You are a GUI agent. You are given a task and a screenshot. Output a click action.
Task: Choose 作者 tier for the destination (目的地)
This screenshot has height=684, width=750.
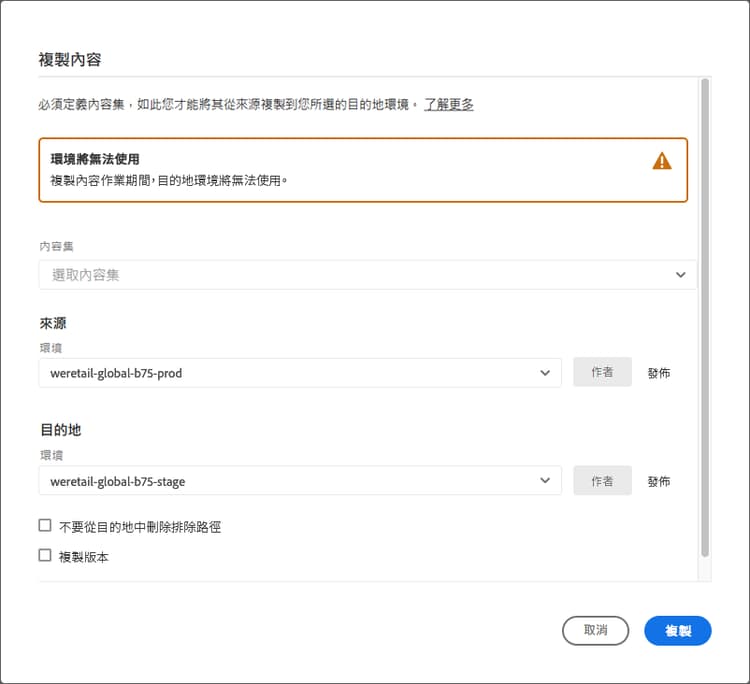(602, 481)
